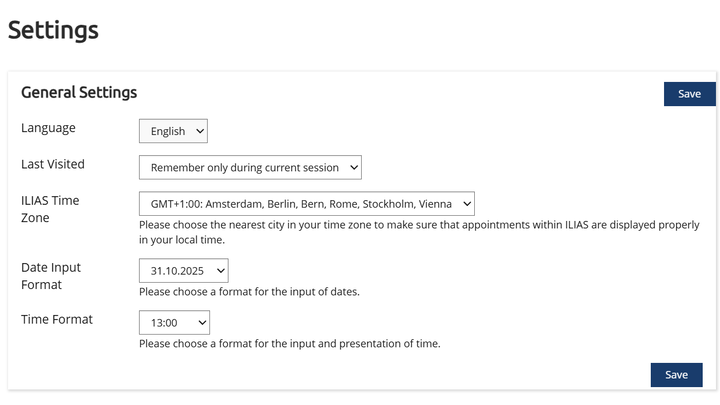720x405 pixels.
Task: Click the Date Input Format label
Action: click(x=51, y=276)
